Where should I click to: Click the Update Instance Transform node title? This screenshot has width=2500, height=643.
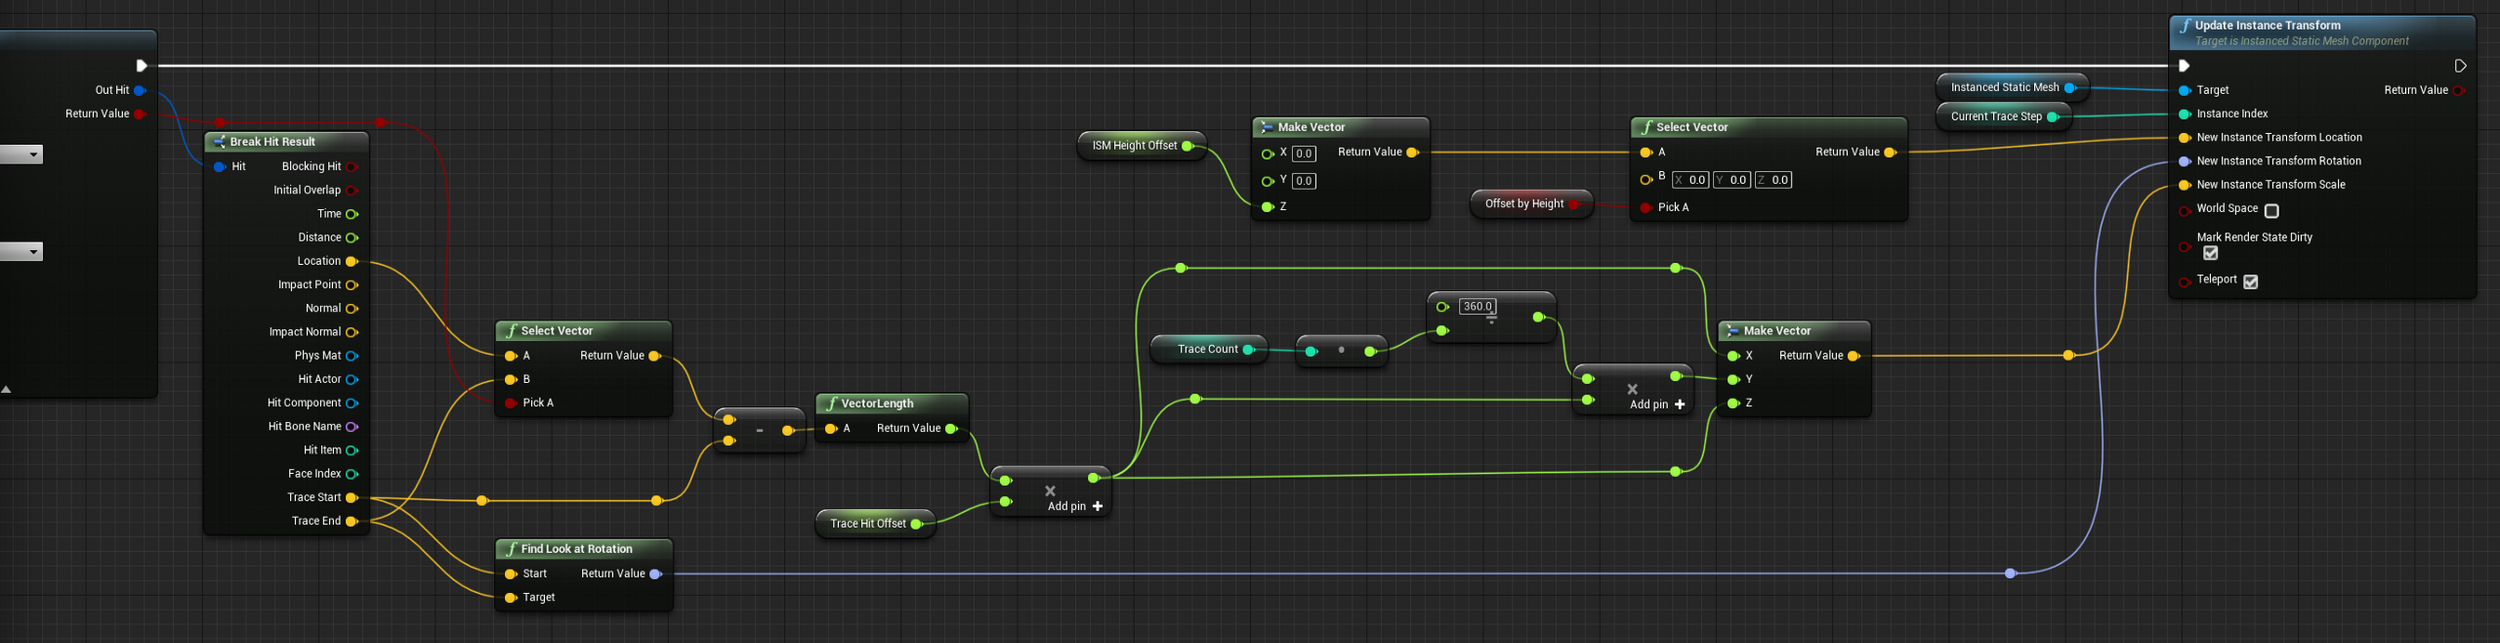pyautogui.click(x=2267, y=26)
